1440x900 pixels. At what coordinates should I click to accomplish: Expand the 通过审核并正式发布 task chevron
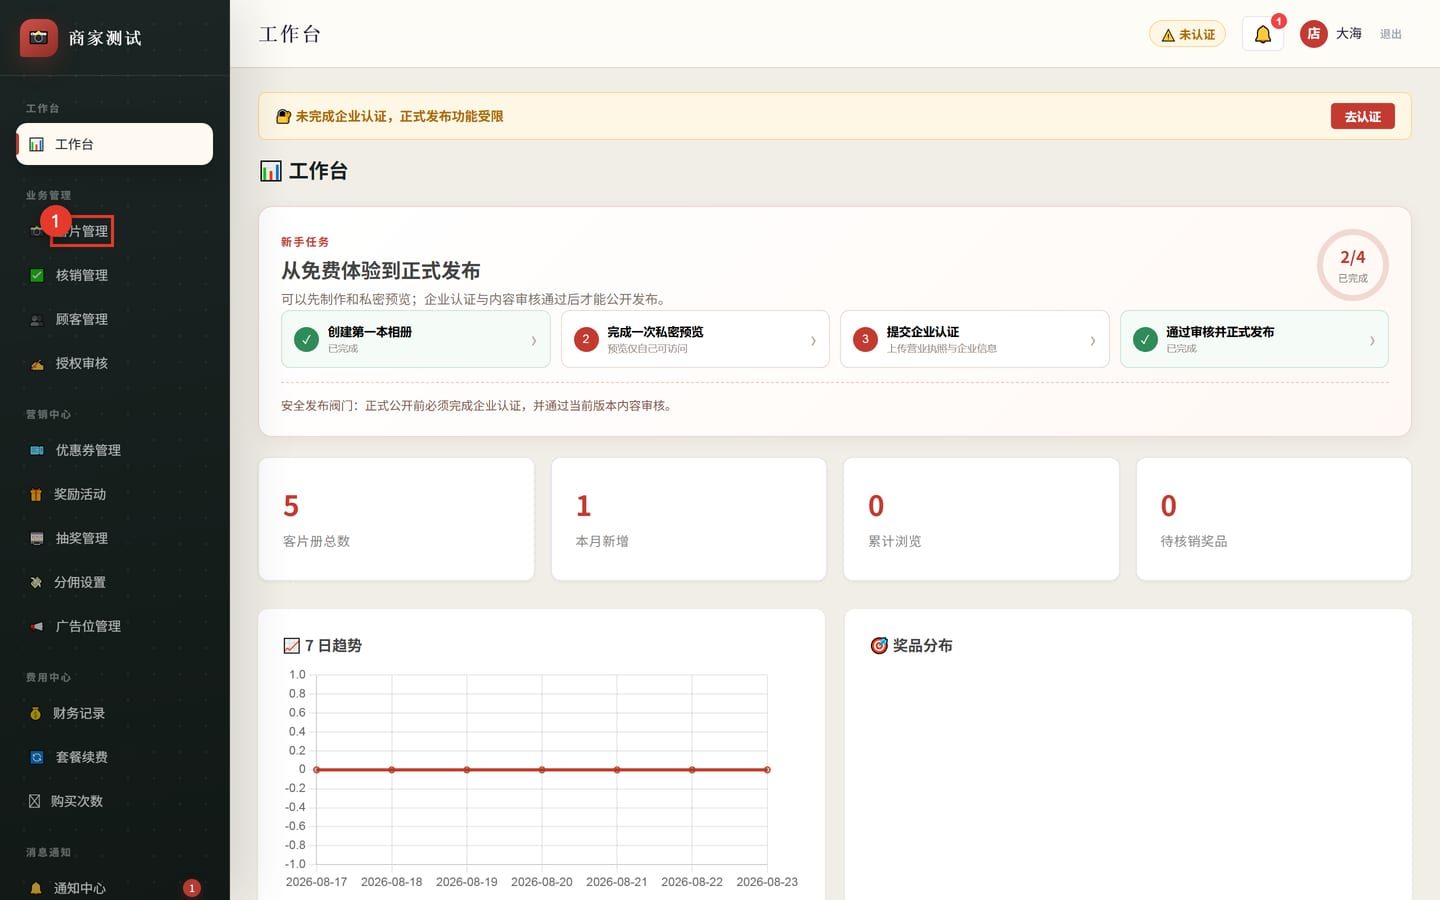1372,340
